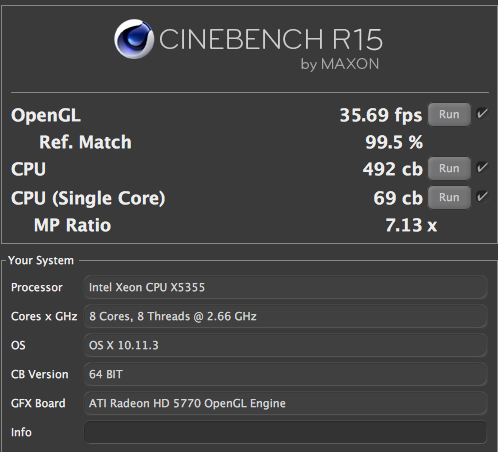498x452 pixels.
Task: Click the Ref. Match label
Action: [x=85, y=142]
